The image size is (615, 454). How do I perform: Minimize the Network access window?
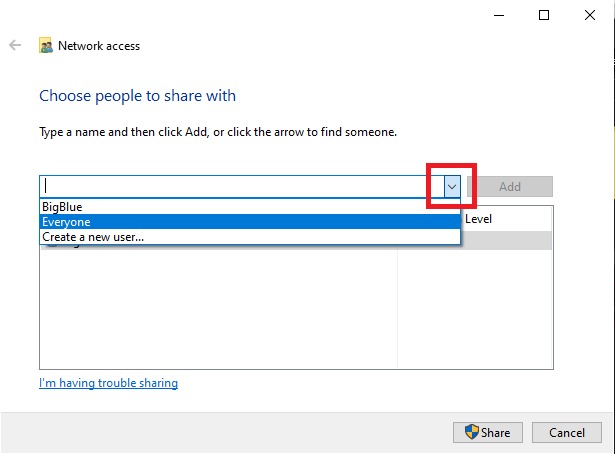pos(497,15)
